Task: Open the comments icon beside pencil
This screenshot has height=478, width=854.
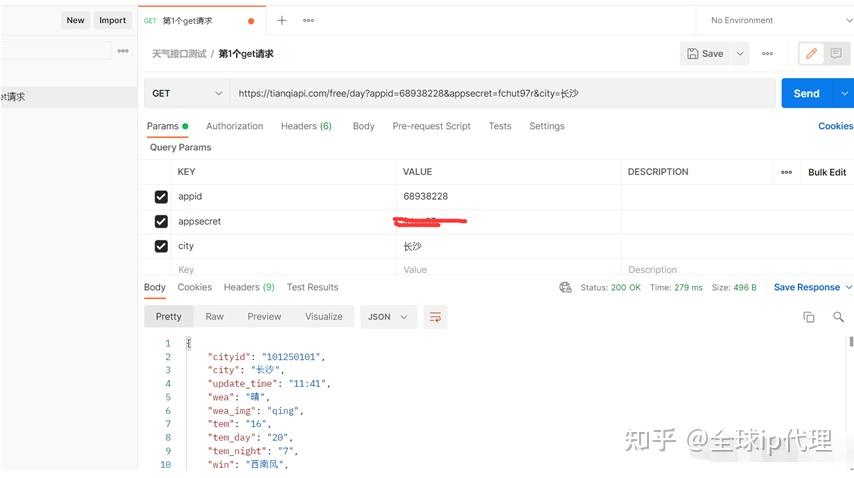Action: (835, 53)
